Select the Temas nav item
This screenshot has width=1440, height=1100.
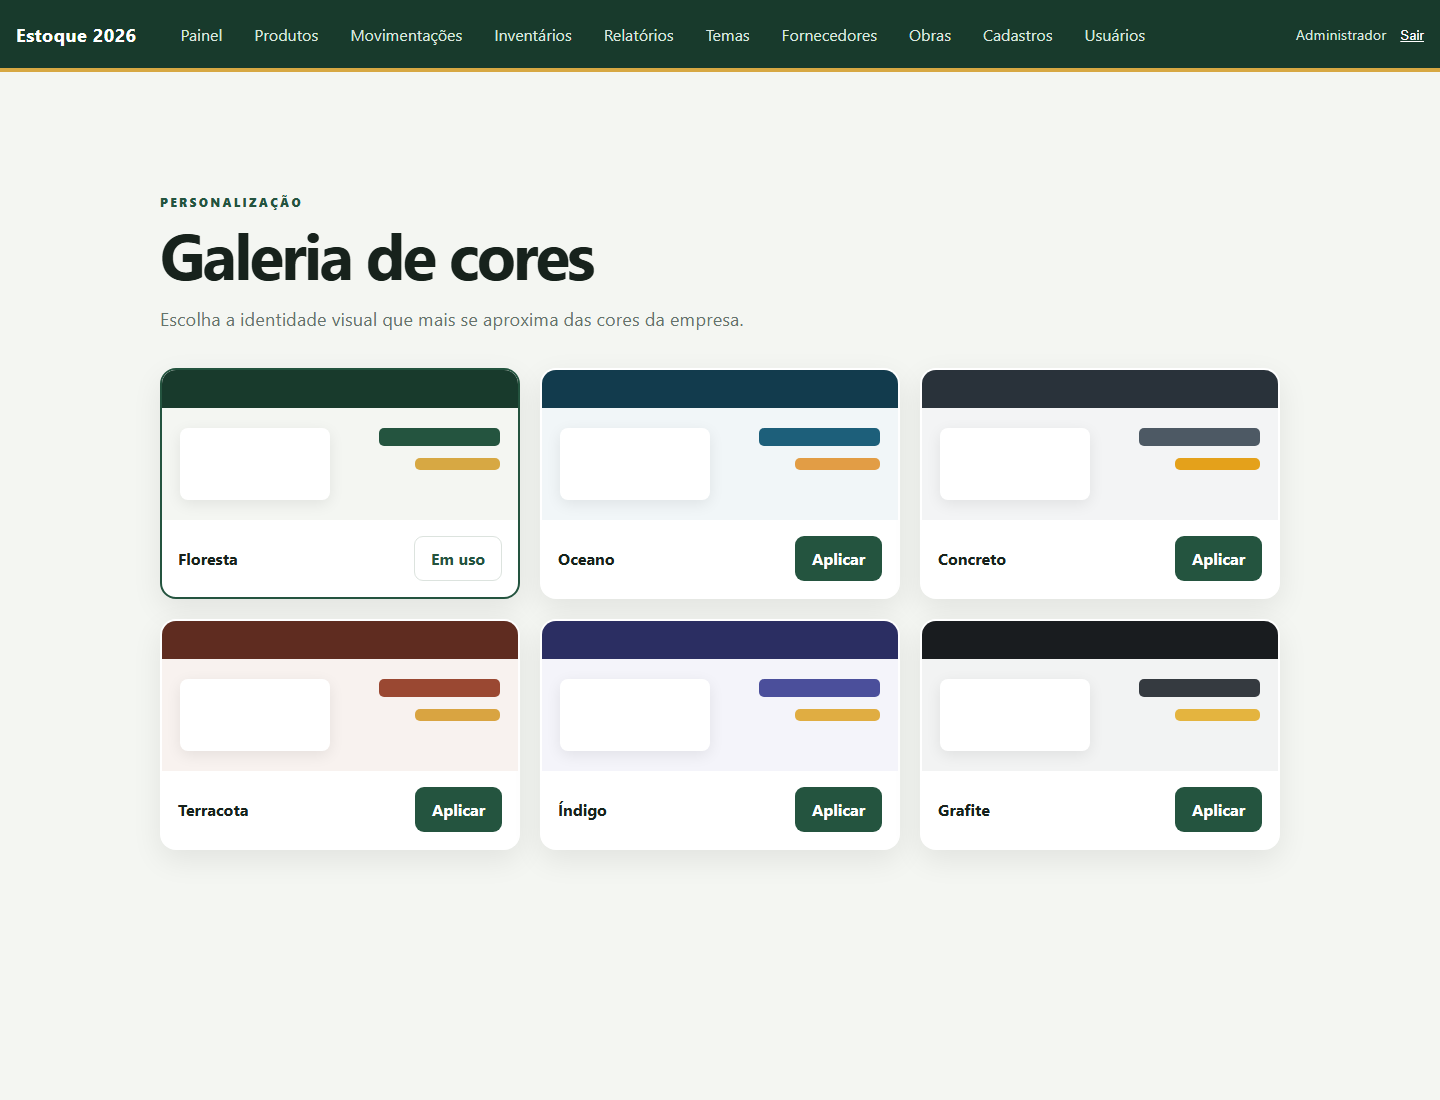(x=728, y=35)
